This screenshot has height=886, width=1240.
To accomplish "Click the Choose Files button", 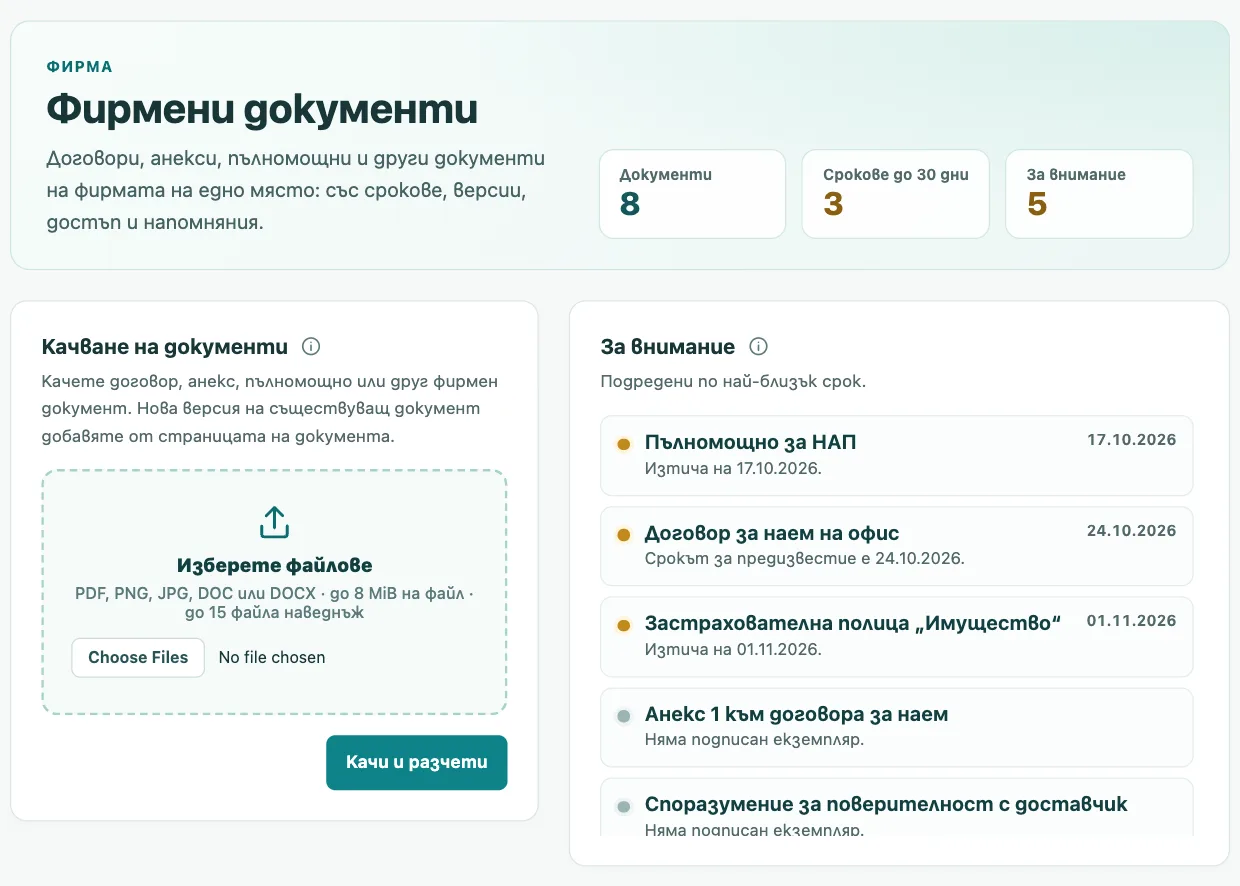I will (138, 658).
